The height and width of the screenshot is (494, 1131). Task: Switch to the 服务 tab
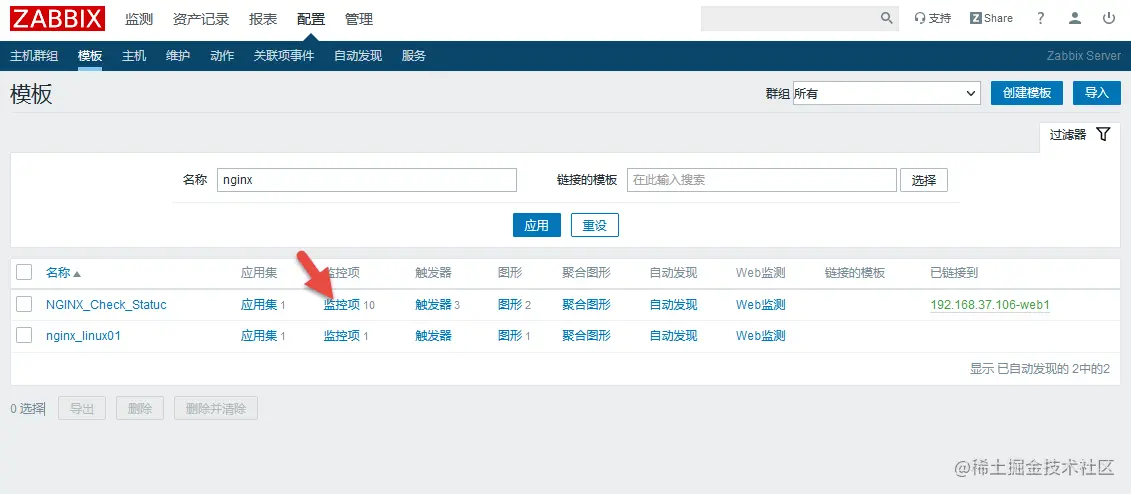[414, 56]
